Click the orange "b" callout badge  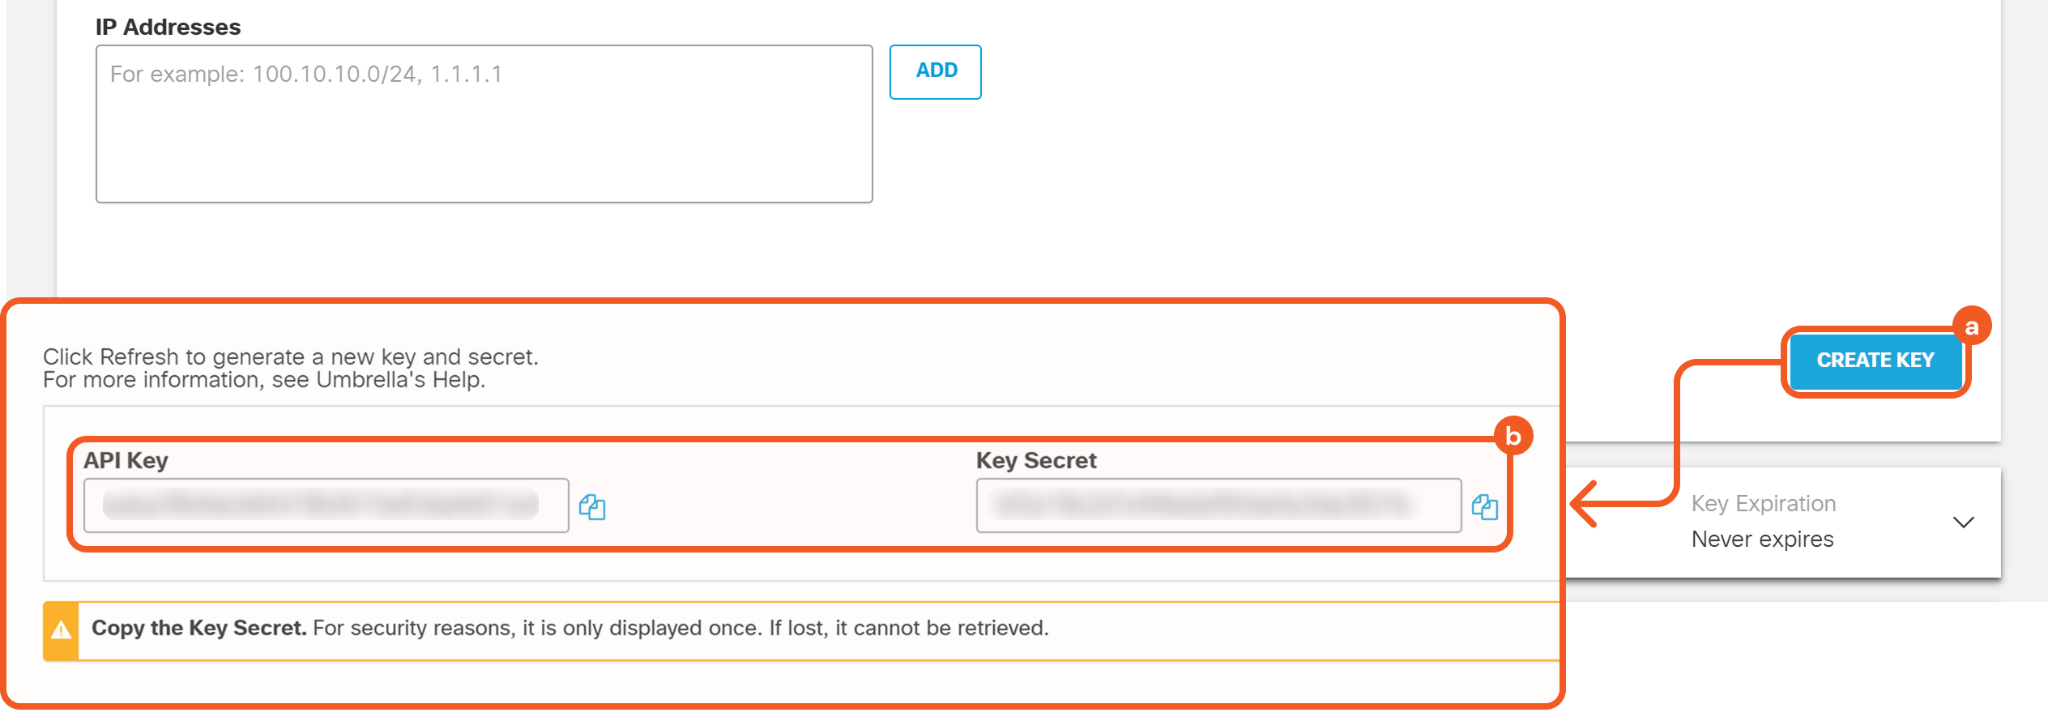1513,436
